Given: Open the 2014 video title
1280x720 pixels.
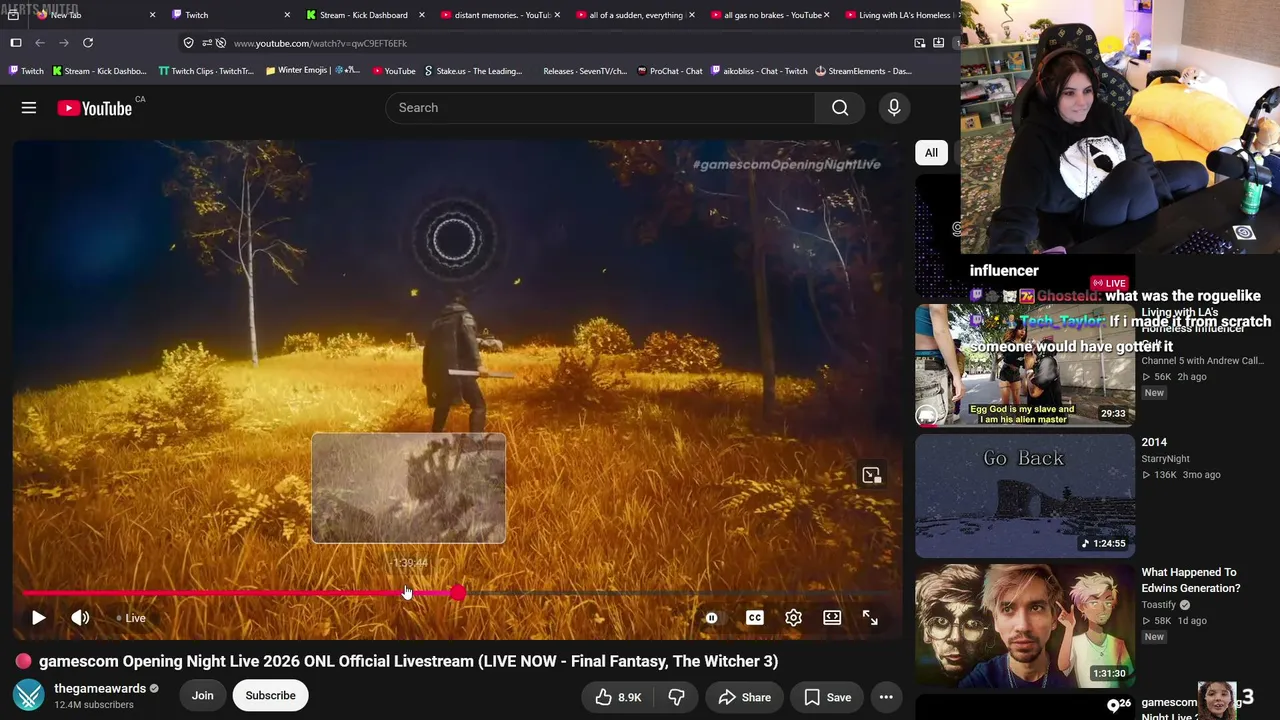Looking at the screenshot, I should (x=1154, y=442).
